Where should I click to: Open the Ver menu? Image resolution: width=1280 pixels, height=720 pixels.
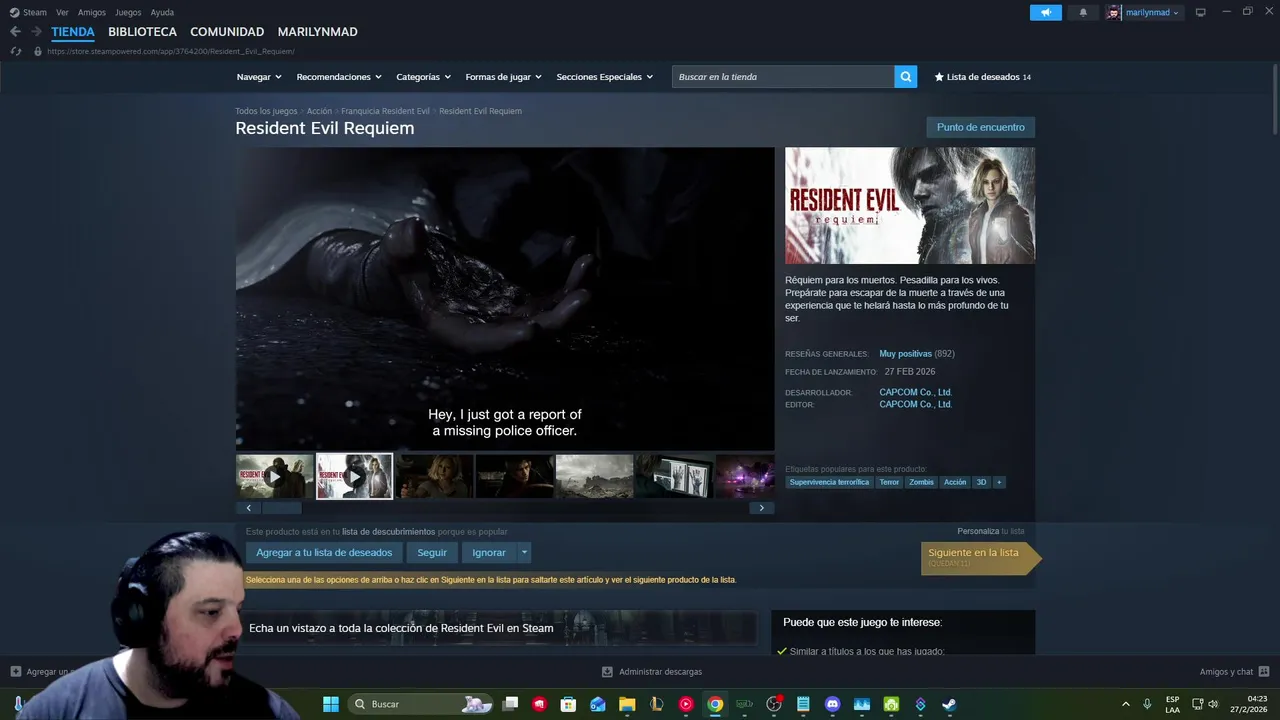(62, 12)
